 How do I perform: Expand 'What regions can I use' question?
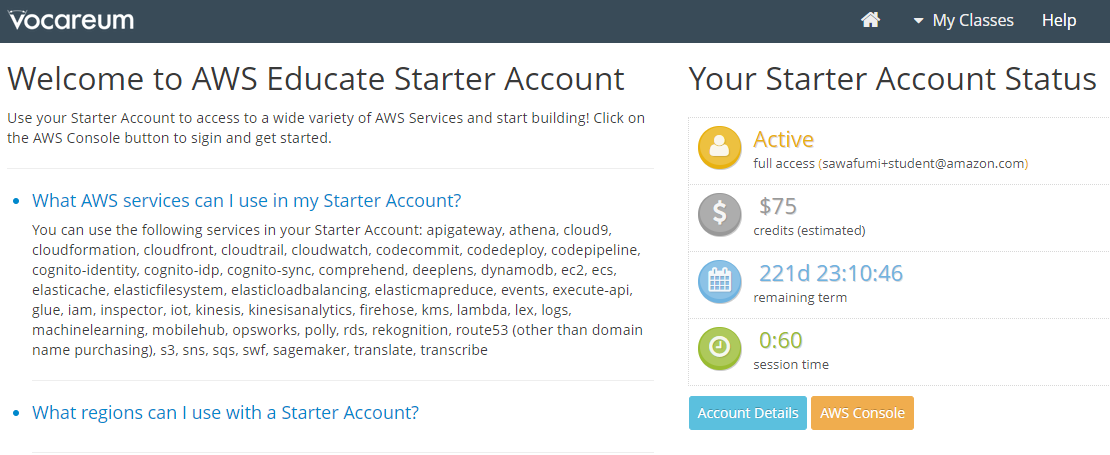pos(225,412)
